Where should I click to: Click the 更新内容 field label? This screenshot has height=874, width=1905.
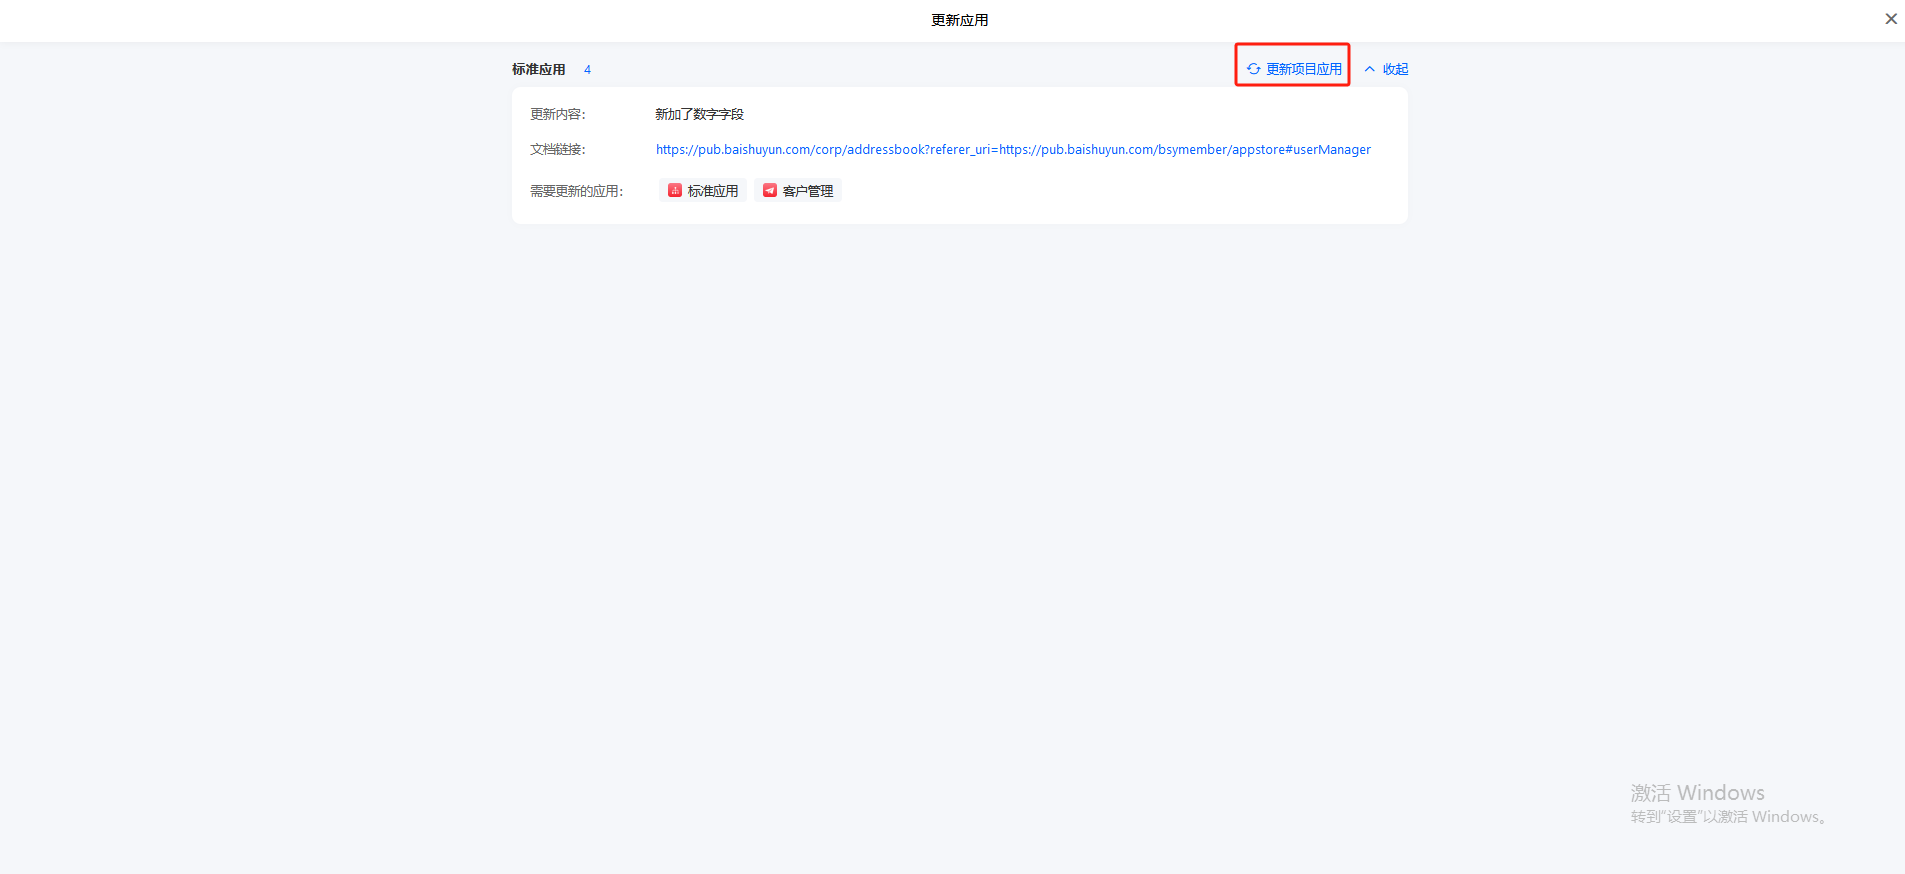(558, 114)
